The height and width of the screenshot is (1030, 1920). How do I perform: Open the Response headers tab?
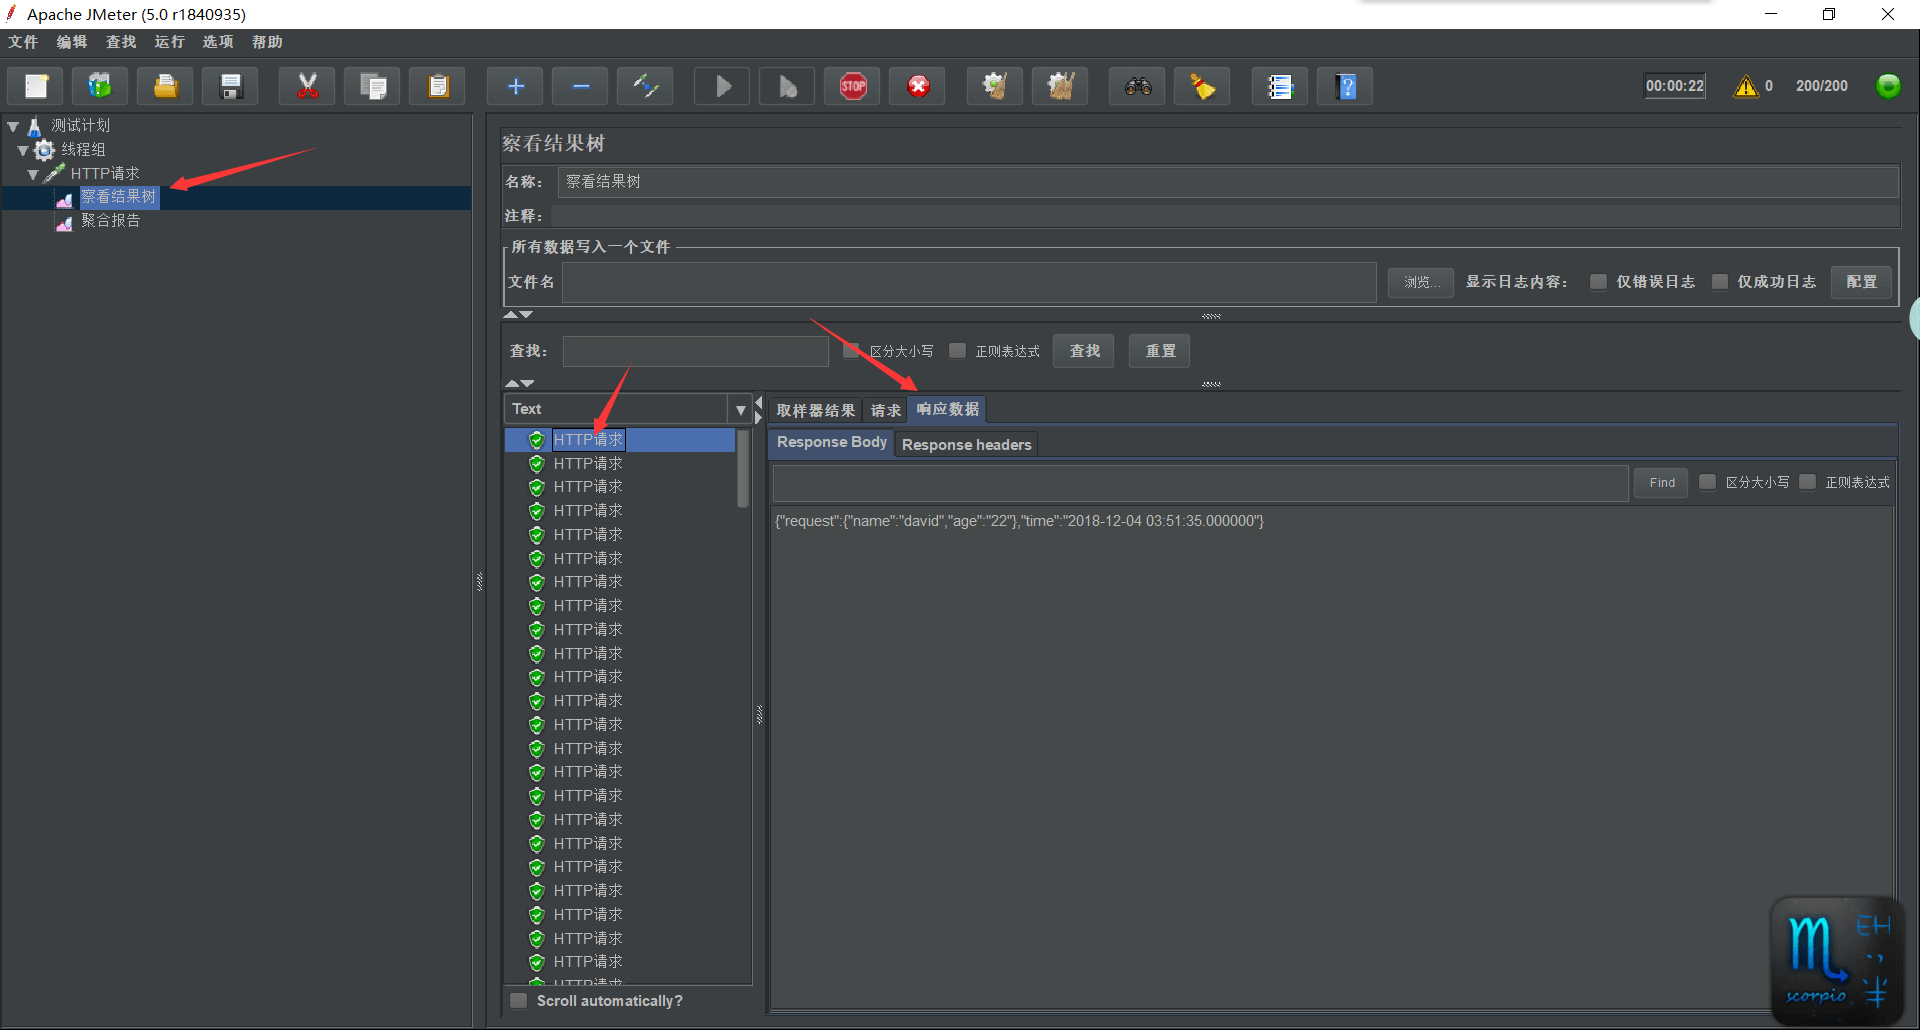click(966, 444)
